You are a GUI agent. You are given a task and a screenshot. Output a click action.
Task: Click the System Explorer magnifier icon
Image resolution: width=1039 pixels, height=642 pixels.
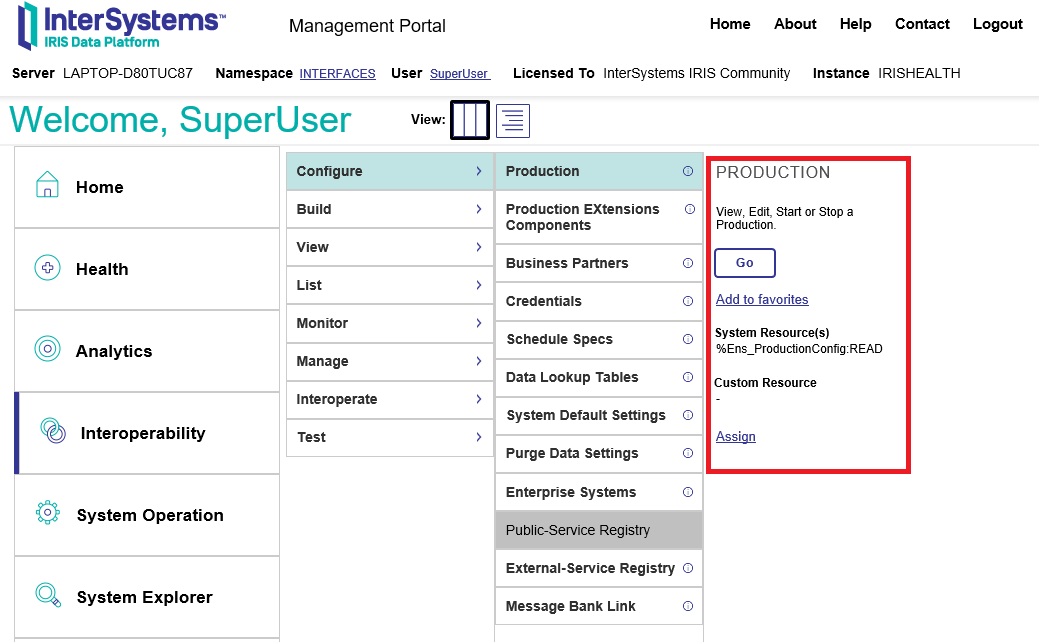click(48, 595)
